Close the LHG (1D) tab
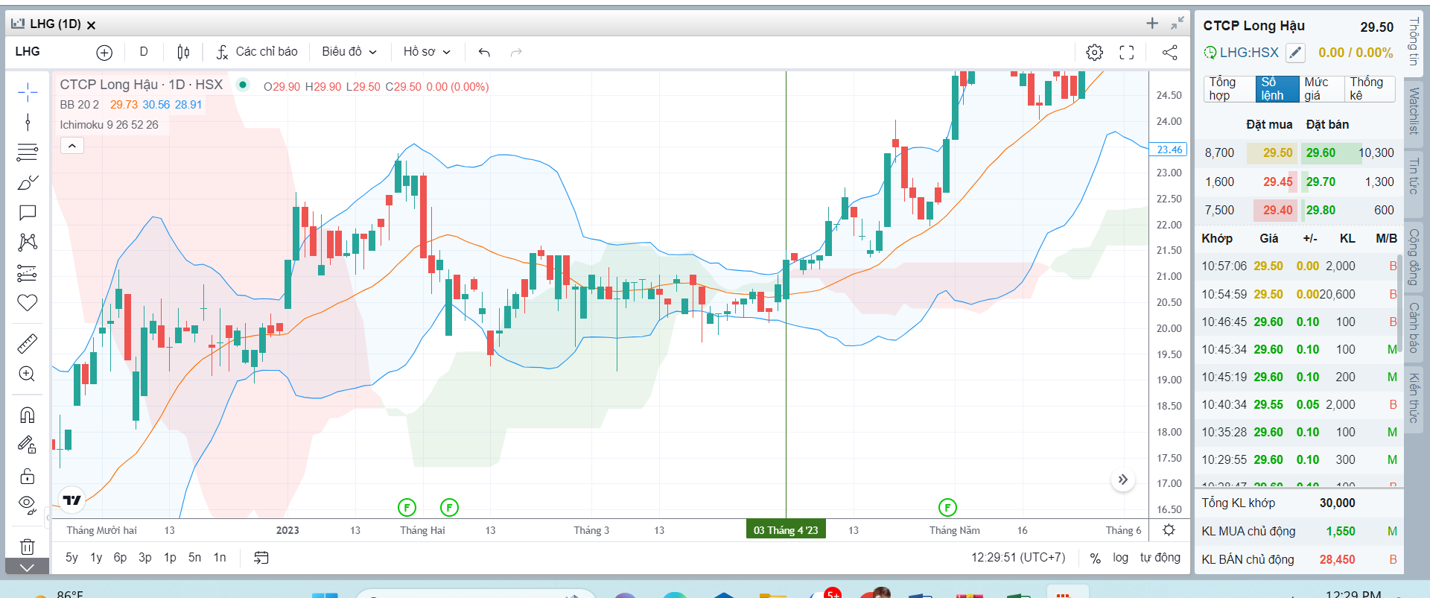This screenshot has height=598, width=1437. 92,24
